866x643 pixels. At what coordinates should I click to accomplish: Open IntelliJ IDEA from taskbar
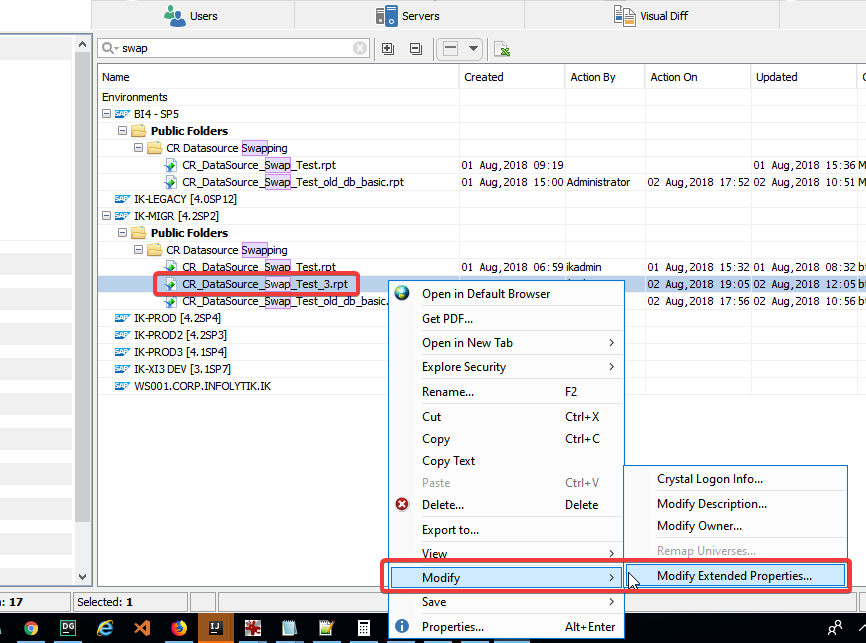(215, 628)
